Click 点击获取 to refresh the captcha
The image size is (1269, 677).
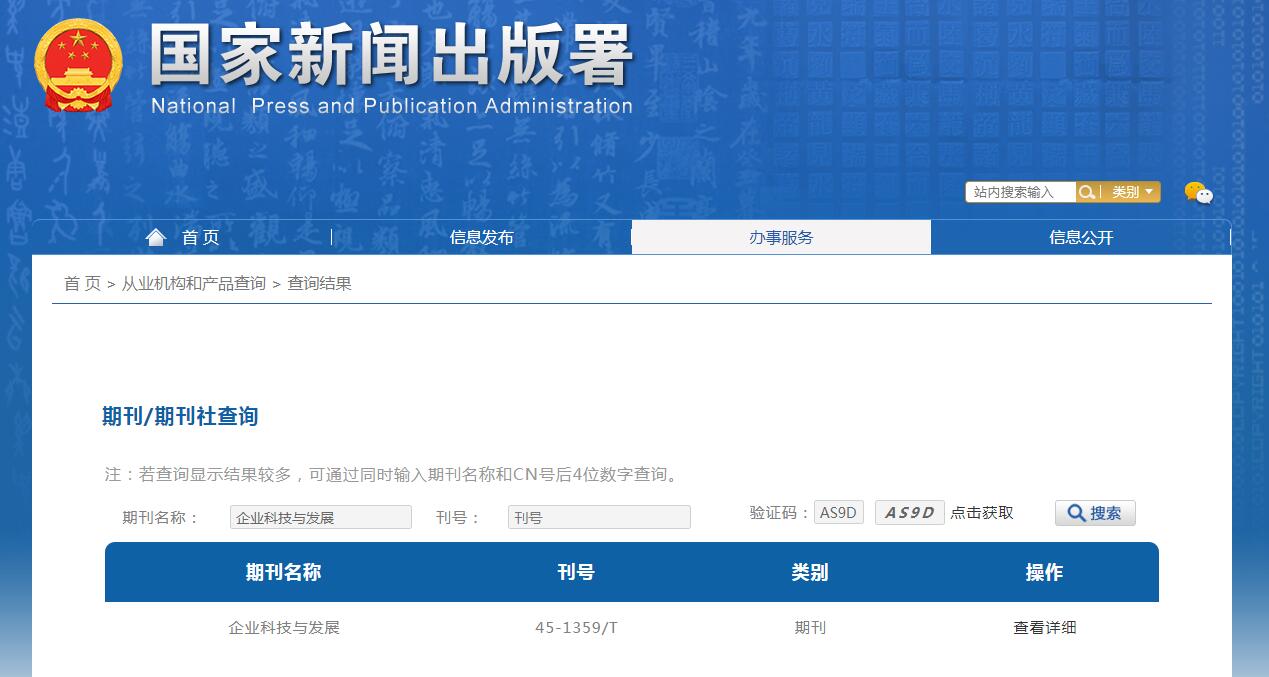[982, 512]
